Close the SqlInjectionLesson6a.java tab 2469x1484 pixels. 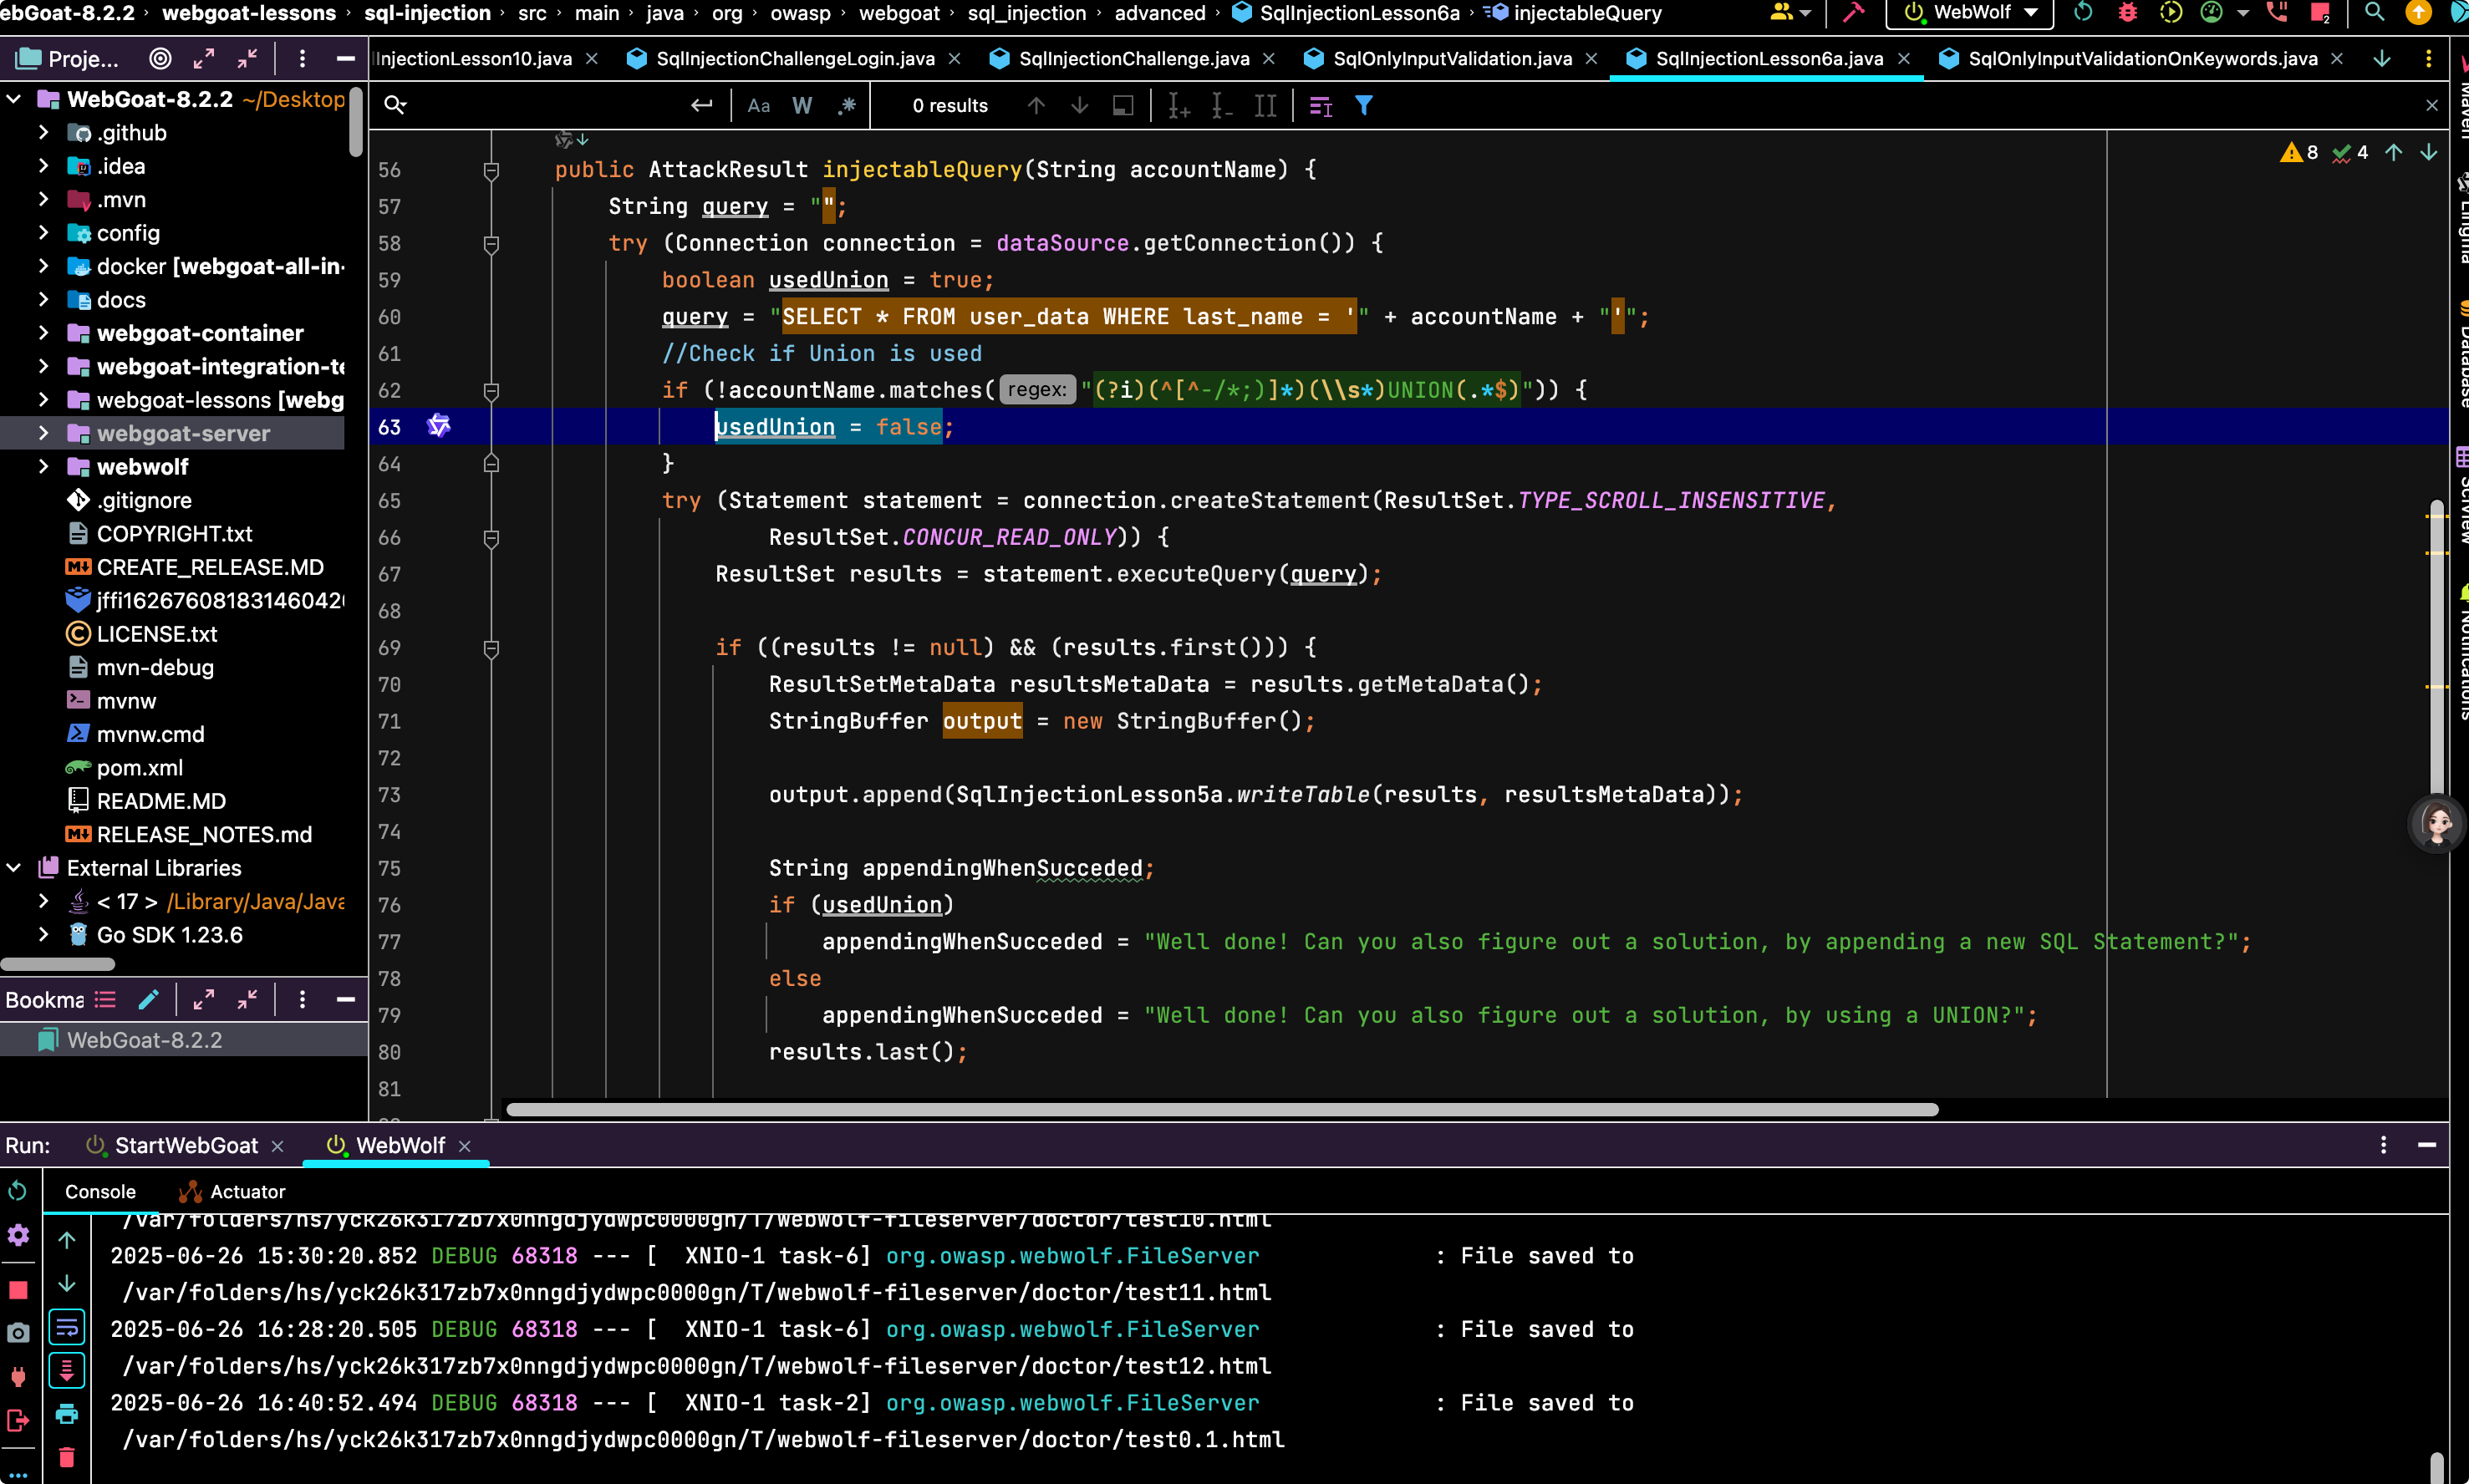tap(1904, 59)
